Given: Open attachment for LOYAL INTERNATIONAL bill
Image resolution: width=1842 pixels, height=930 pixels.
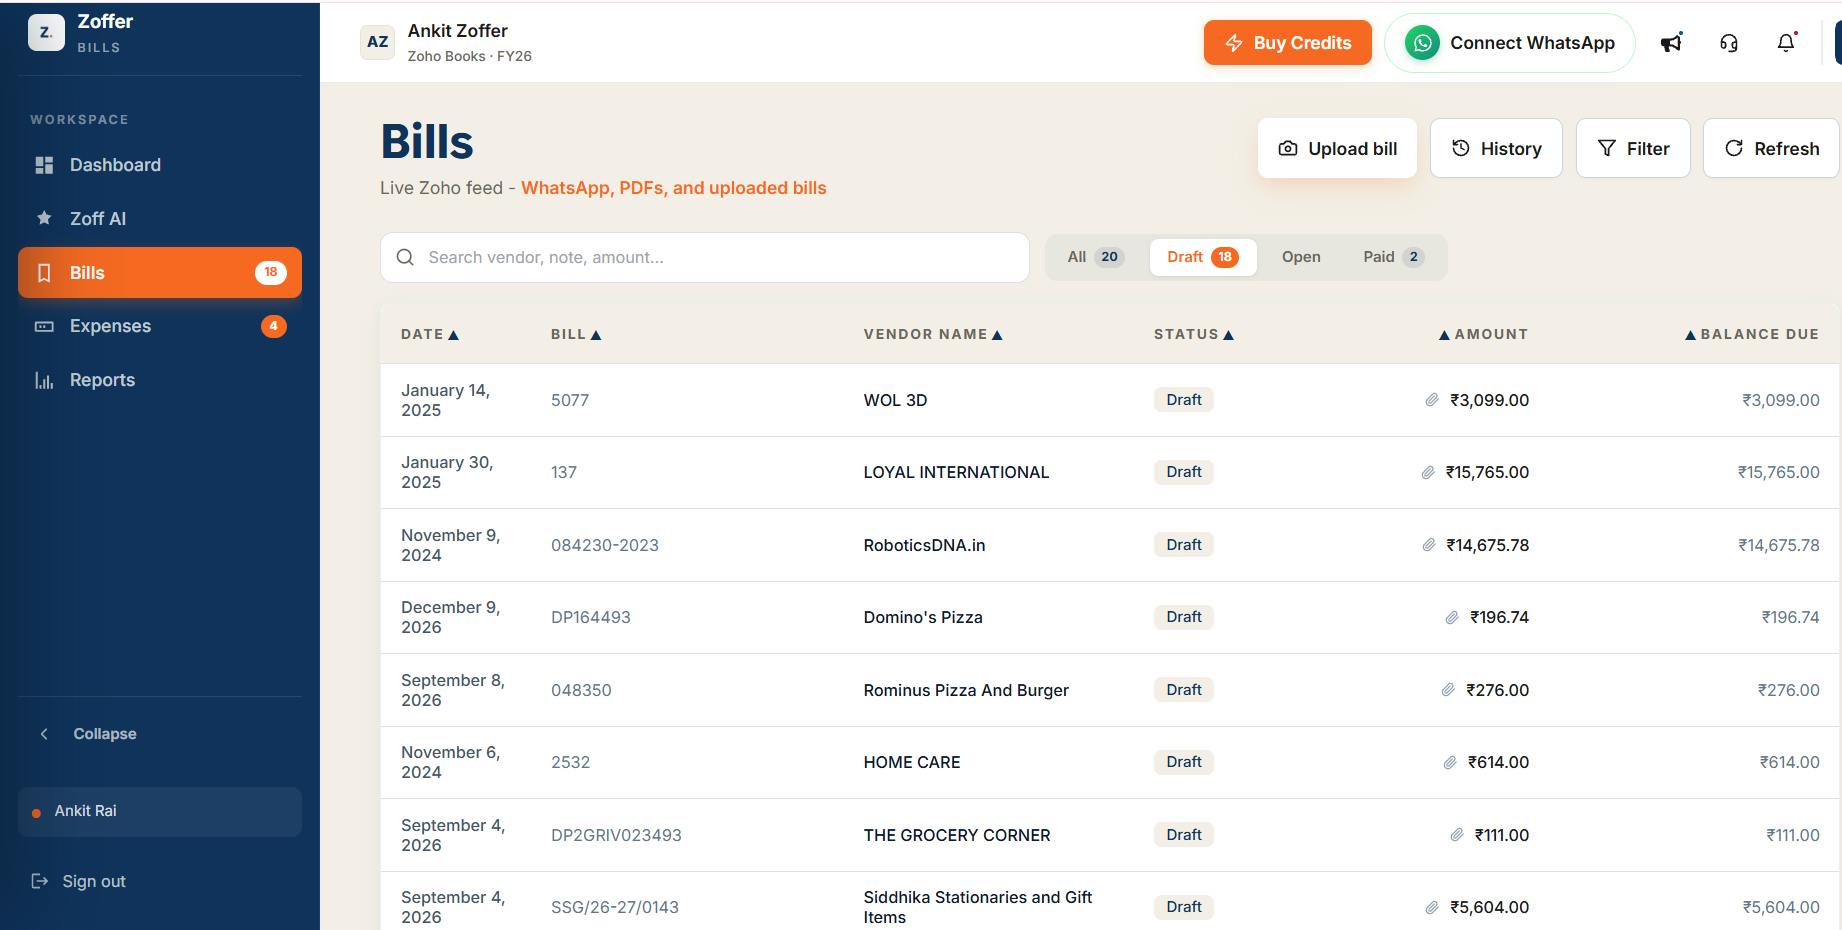Looking at the screenshot, I should [x=1428, y=472].
